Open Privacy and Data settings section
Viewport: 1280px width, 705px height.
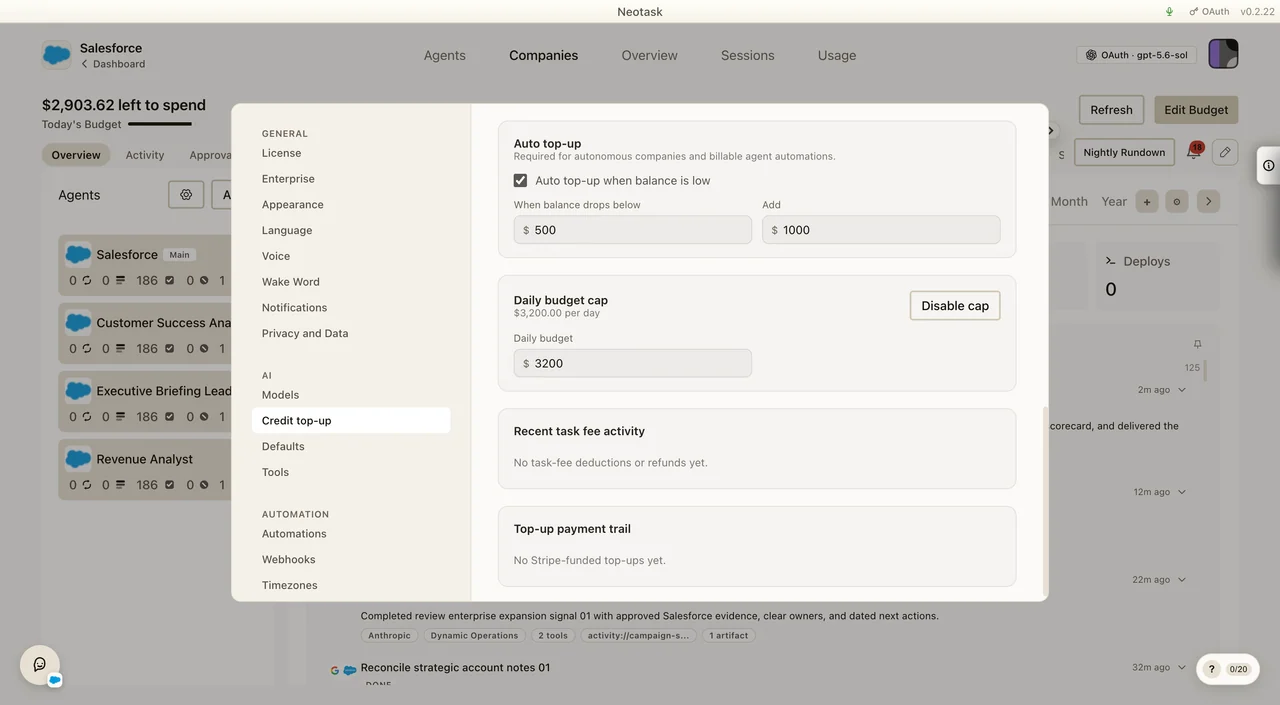(x=350, y=334)
